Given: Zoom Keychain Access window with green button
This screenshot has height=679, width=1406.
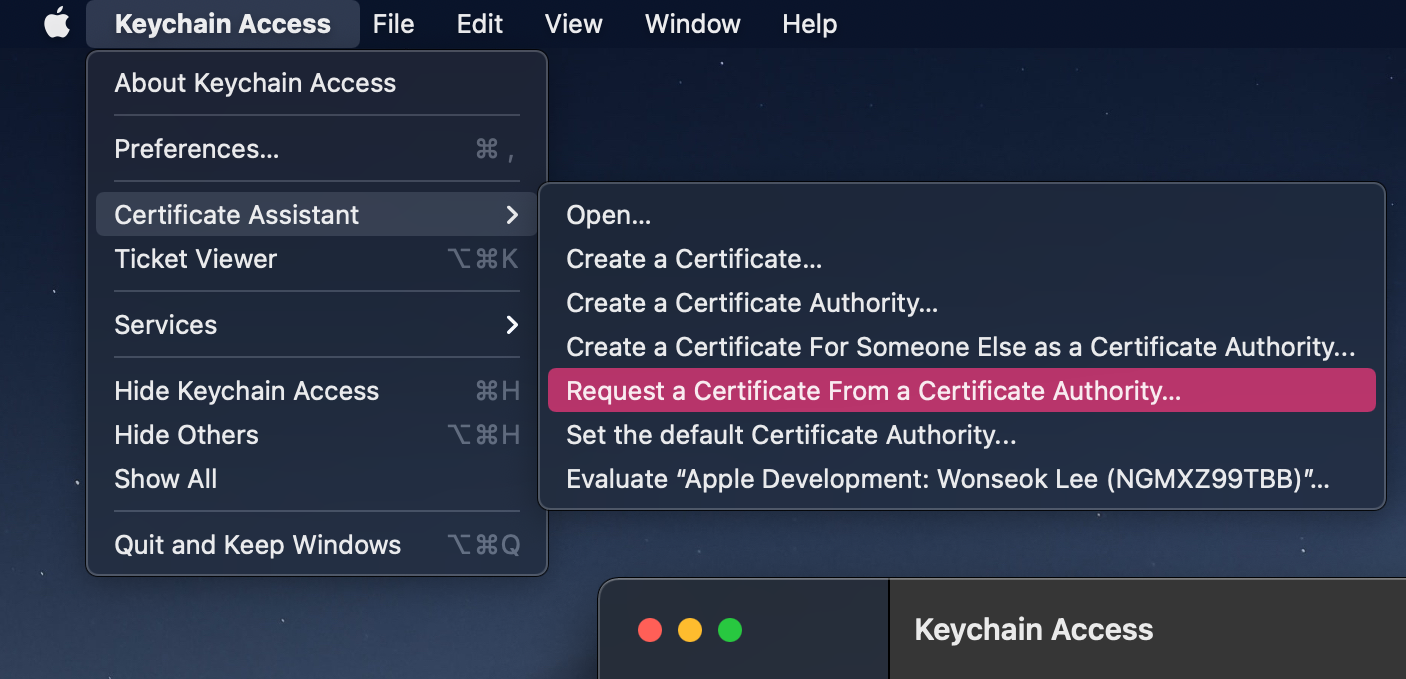Looking at the screenshot, I should tap(730, 630).
